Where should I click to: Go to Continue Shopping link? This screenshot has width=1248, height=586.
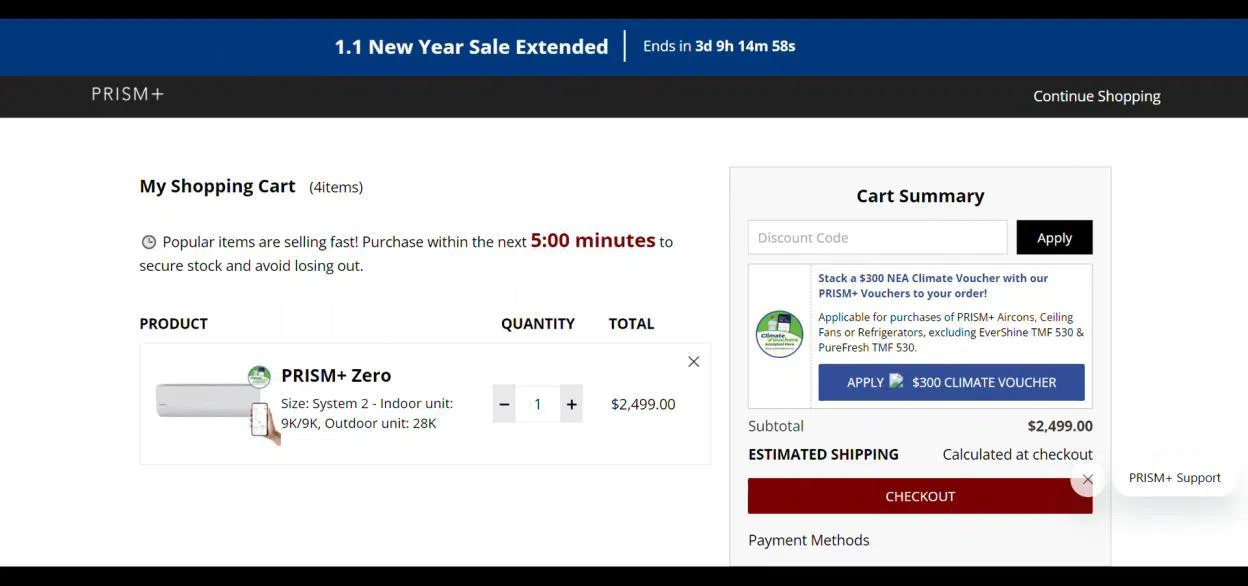tap(1096, 96)
